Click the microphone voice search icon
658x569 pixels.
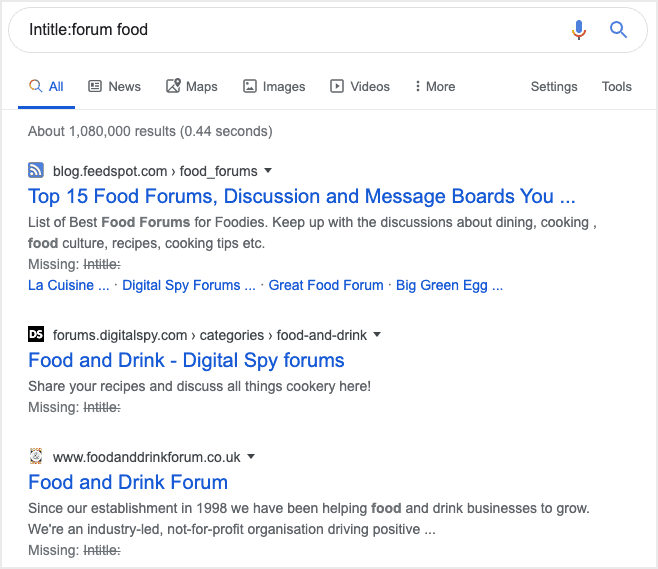tap(579, 30)
